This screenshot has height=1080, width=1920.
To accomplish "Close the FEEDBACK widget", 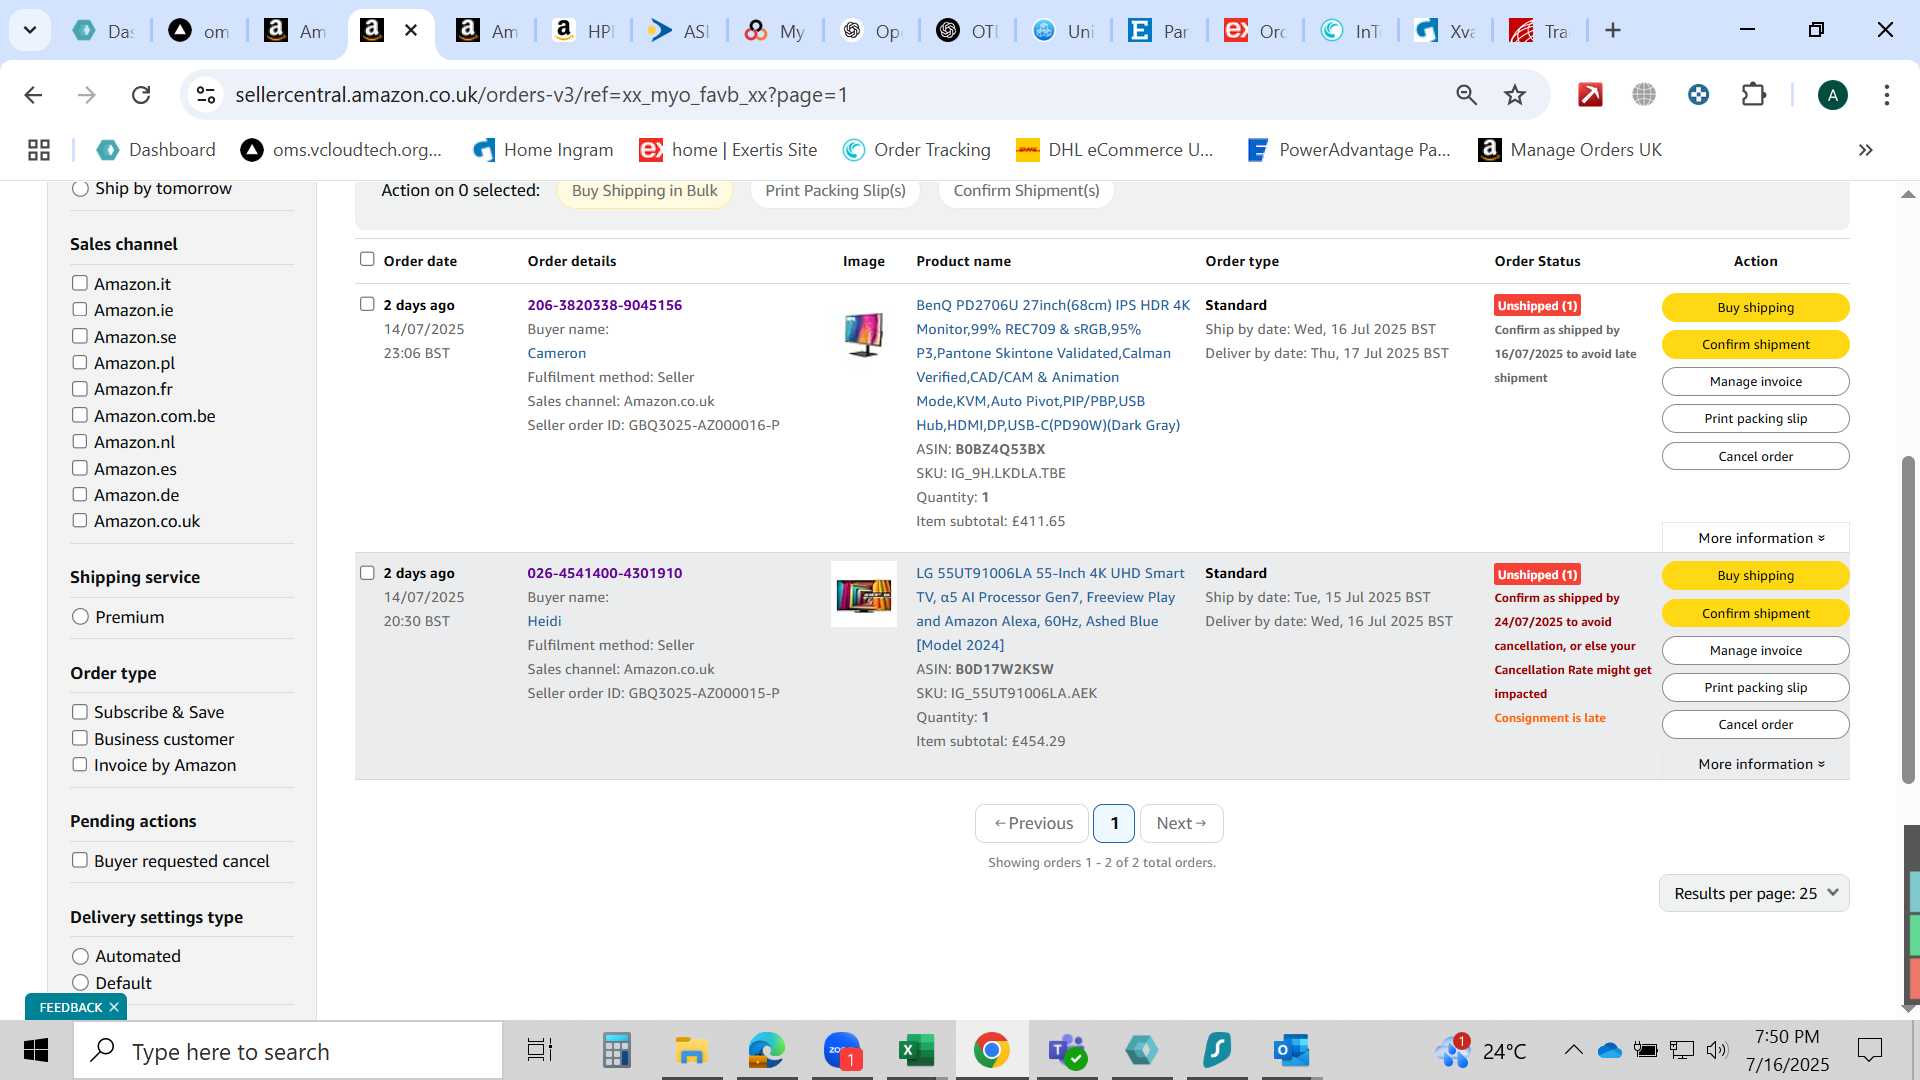I will pos(114,1007).
